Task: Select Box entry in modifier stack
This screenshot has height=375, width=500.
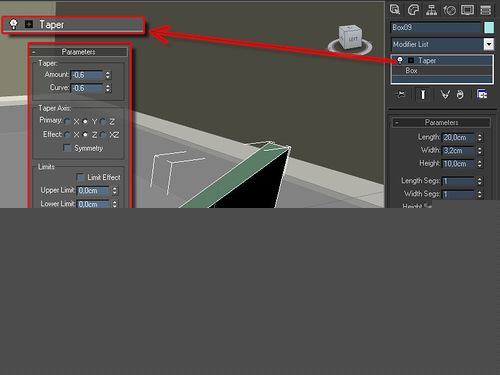Action: coord(442,70)
